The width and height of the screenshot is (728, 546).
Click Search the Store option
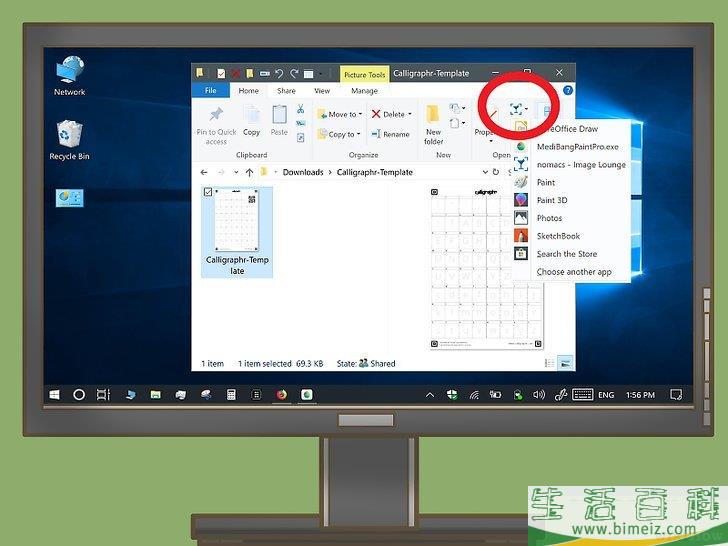point(572,254)
